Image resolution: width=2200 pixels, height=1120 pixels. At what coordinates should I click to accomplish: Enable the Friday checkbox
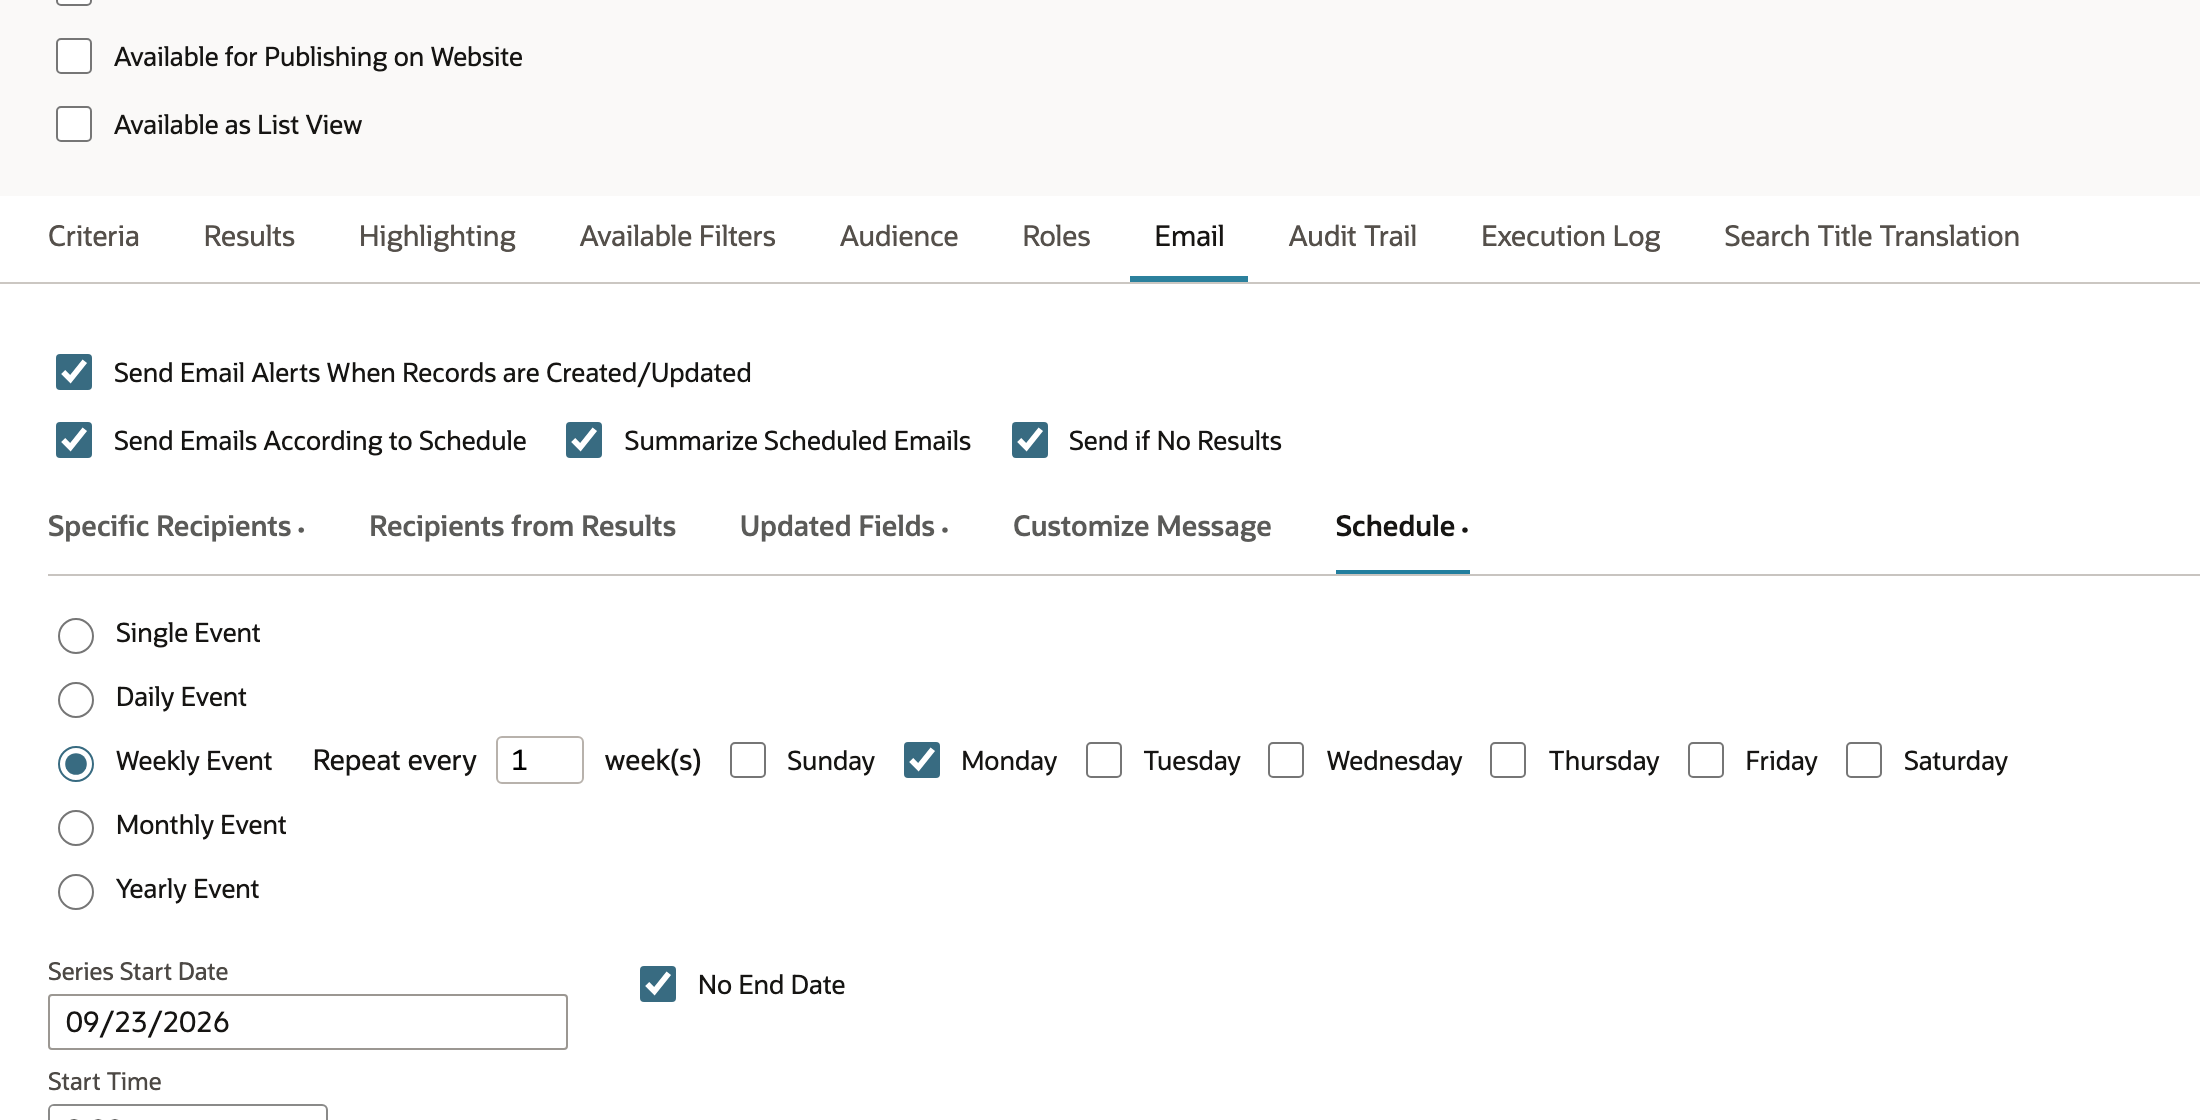(x=1706, y=760)
